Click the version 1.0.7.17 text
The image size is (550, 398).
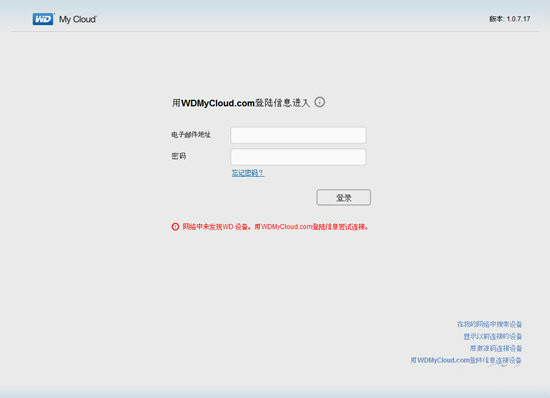(x=510, y=19)
